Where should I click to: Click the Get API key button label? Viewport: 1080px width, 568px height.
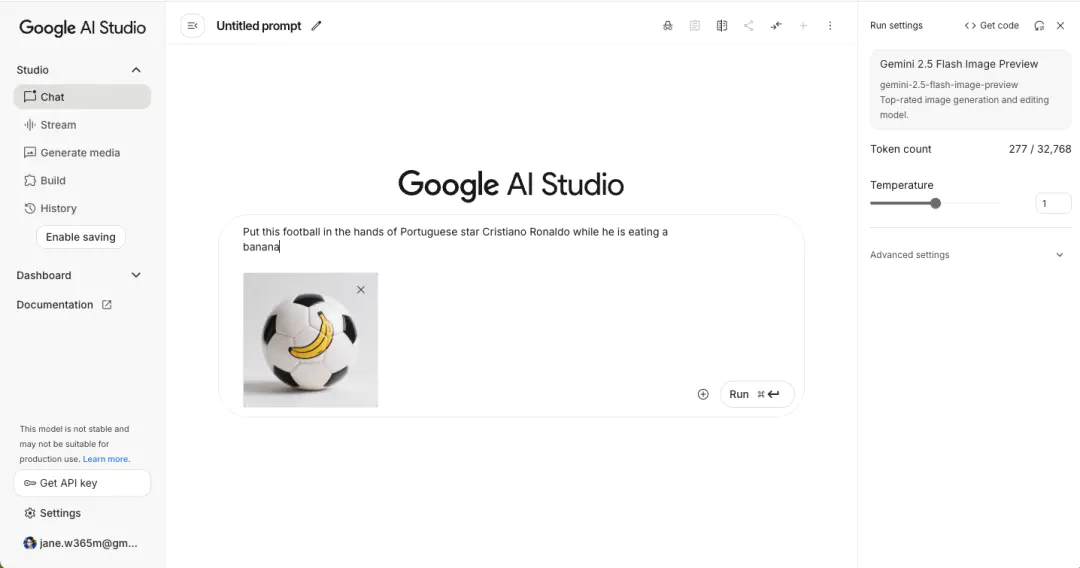point(68,483)
